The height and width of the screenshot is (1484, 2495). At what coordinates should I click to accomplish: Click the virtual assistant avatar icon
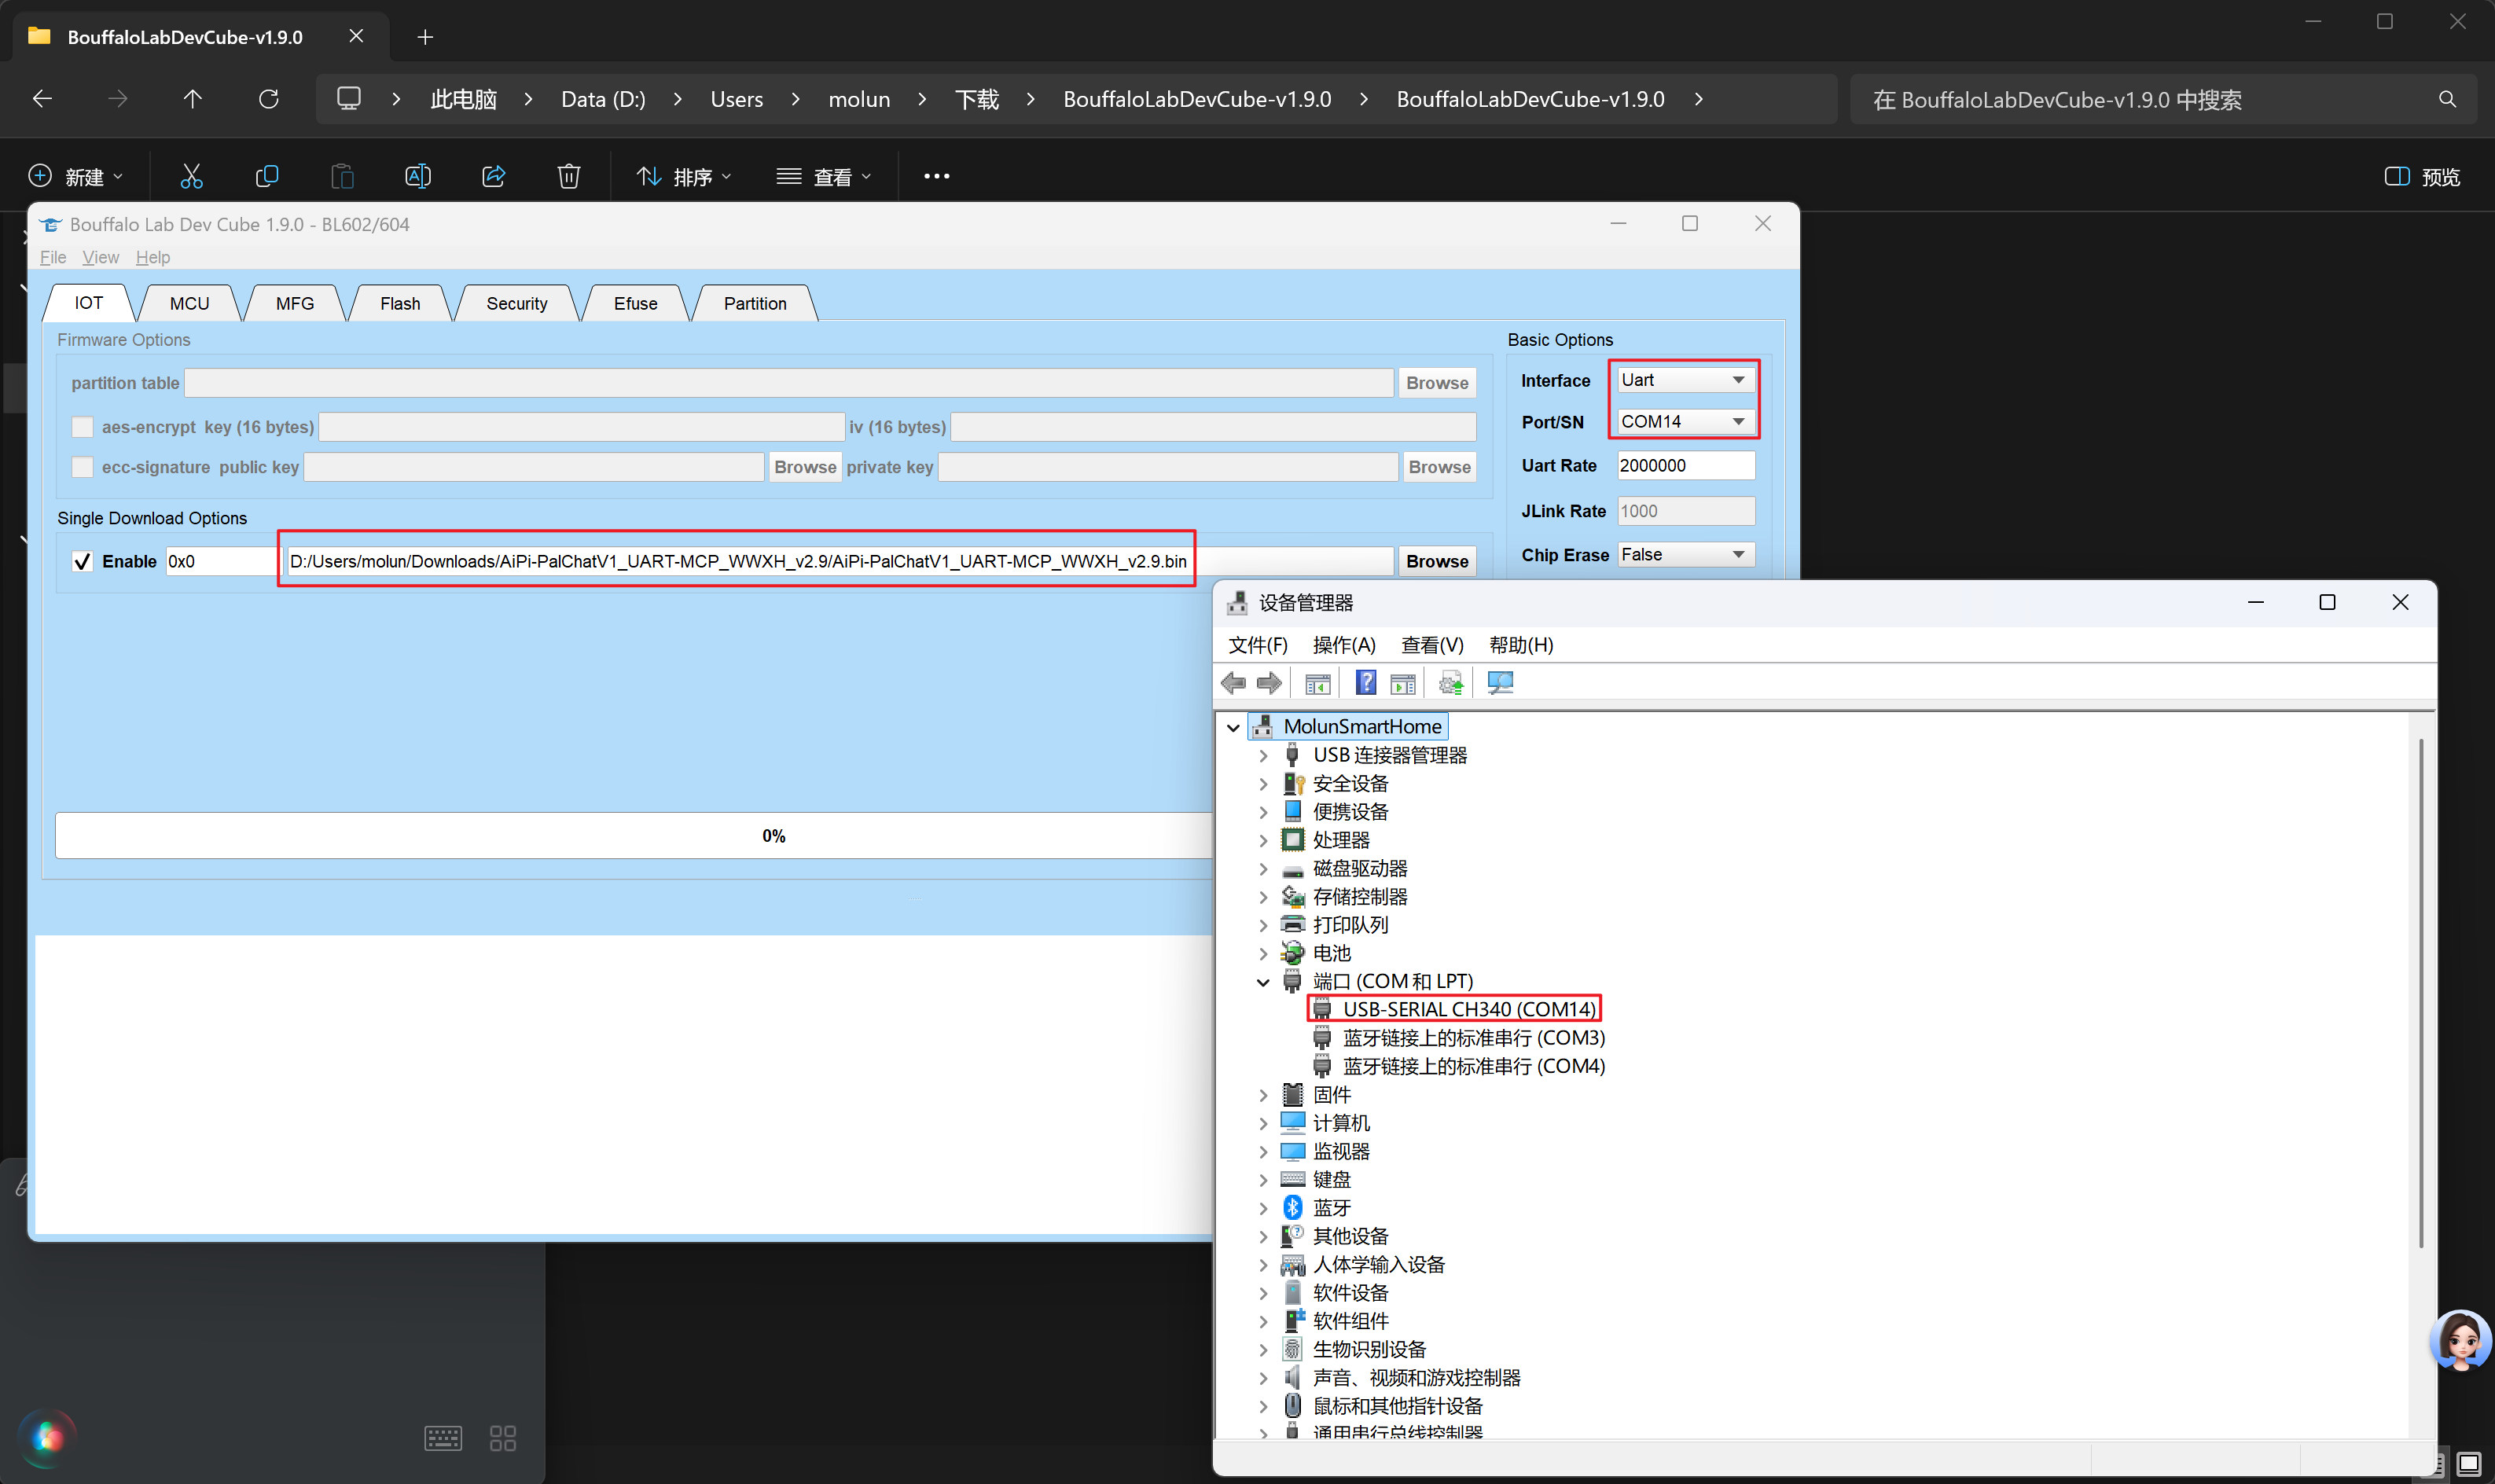[x=2460, y=1340]
